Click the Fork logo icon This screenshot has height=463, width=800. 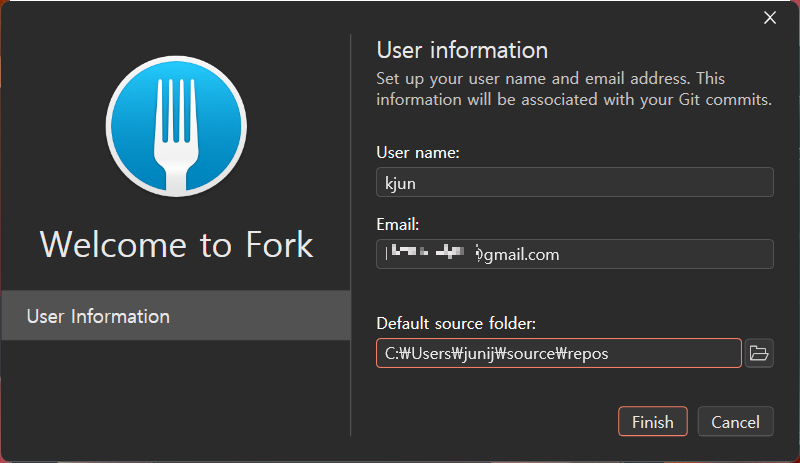(176, 126)
